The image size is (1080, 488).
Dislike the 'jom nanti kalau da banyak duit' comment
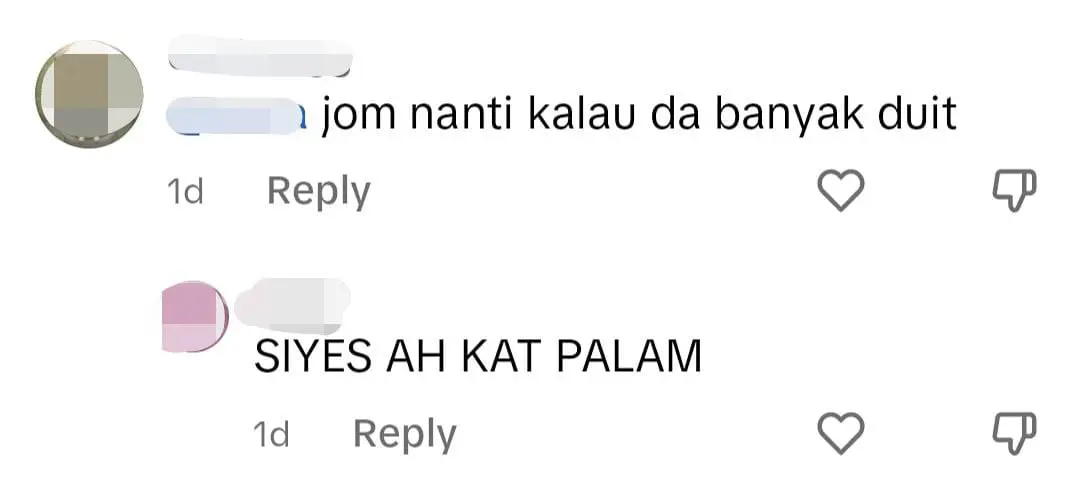point(1015,192)
